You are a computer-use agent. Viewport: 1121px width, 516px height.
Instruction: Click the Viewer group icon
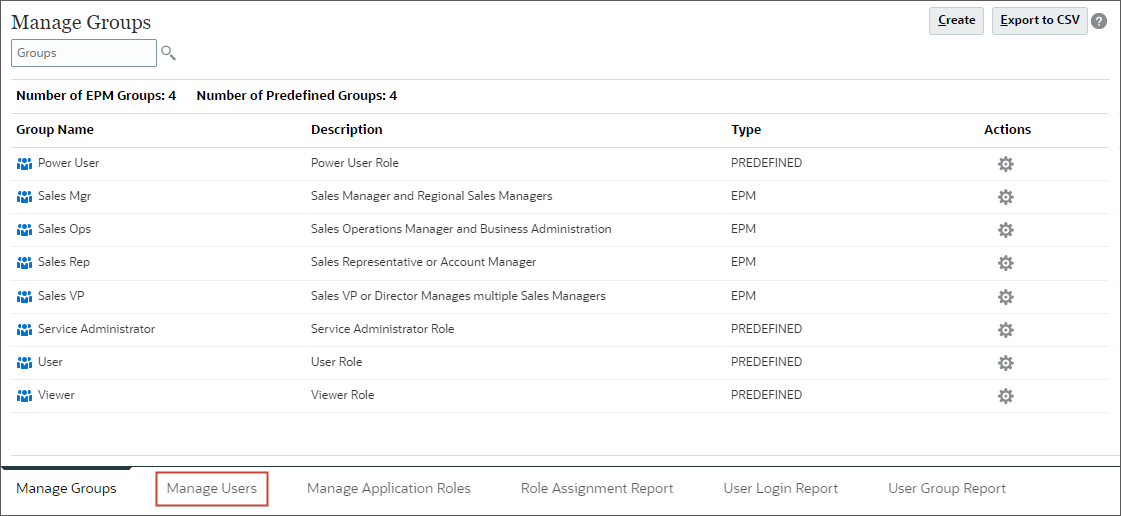(24, 395)
